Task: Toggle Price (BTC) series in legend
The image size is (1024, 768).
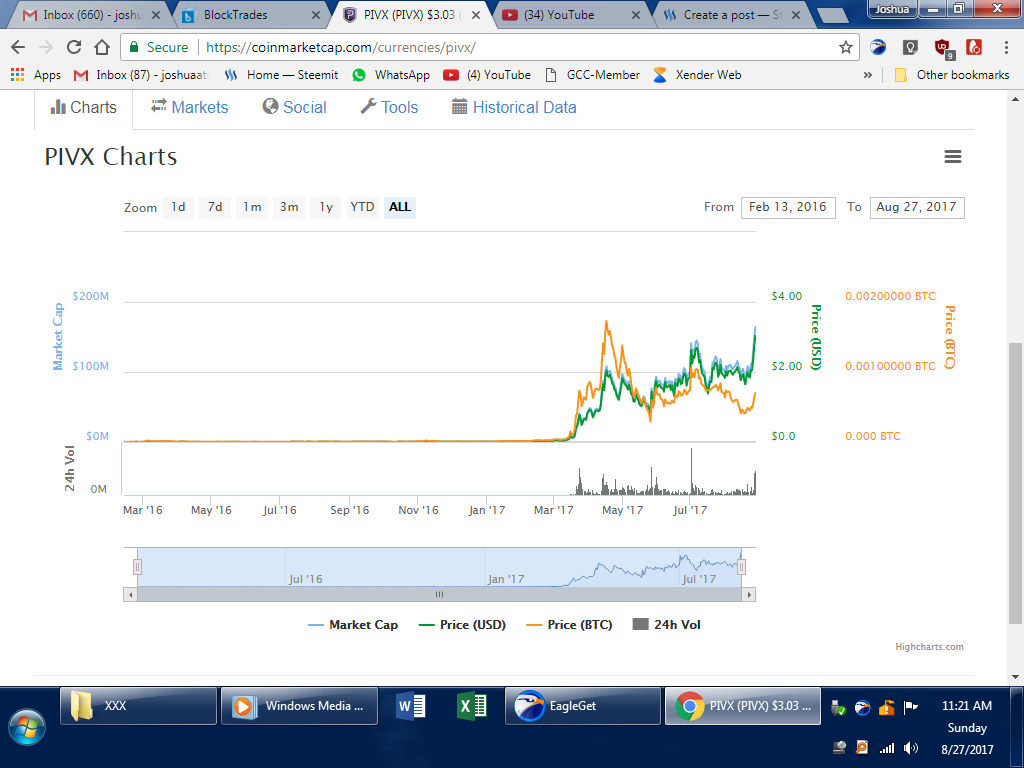Action: (x=569, y=625)
